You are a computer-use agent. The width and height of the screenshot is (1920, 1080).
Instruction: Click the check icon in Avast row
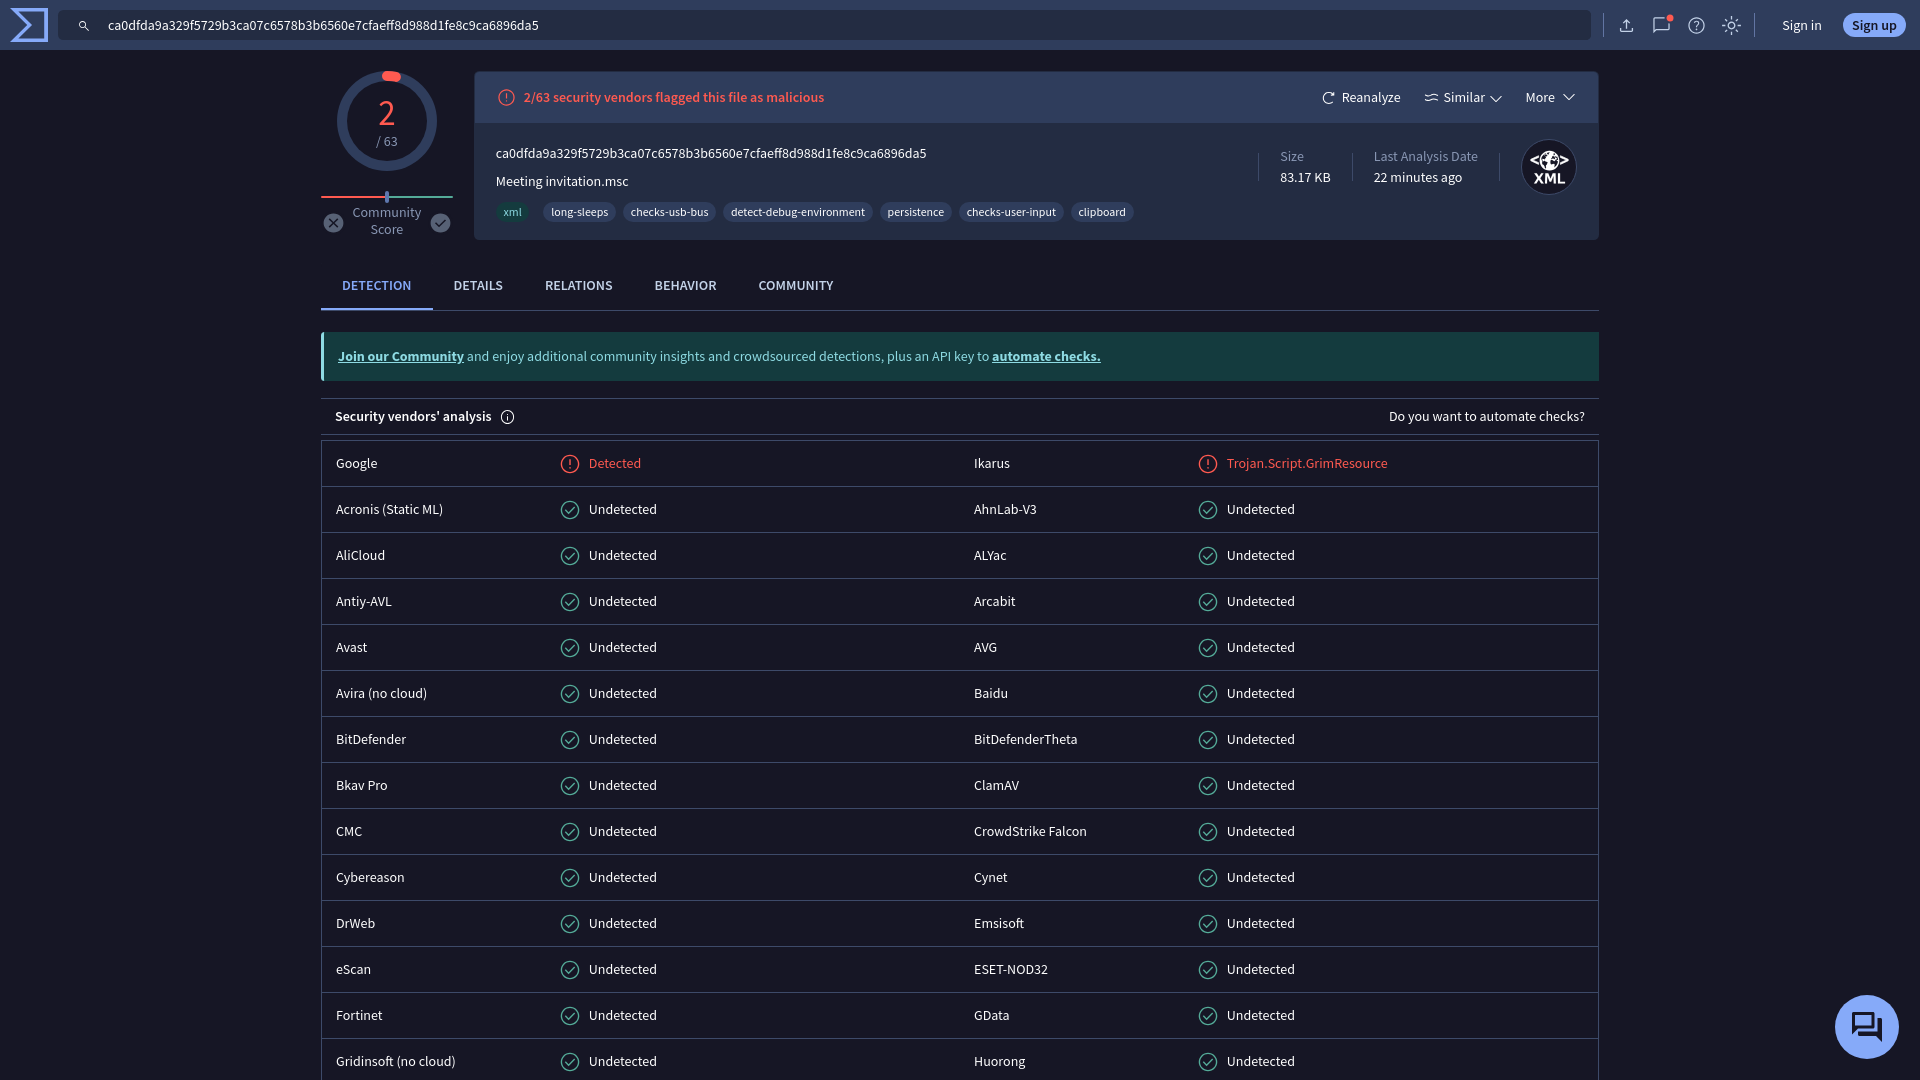[570, 648]
